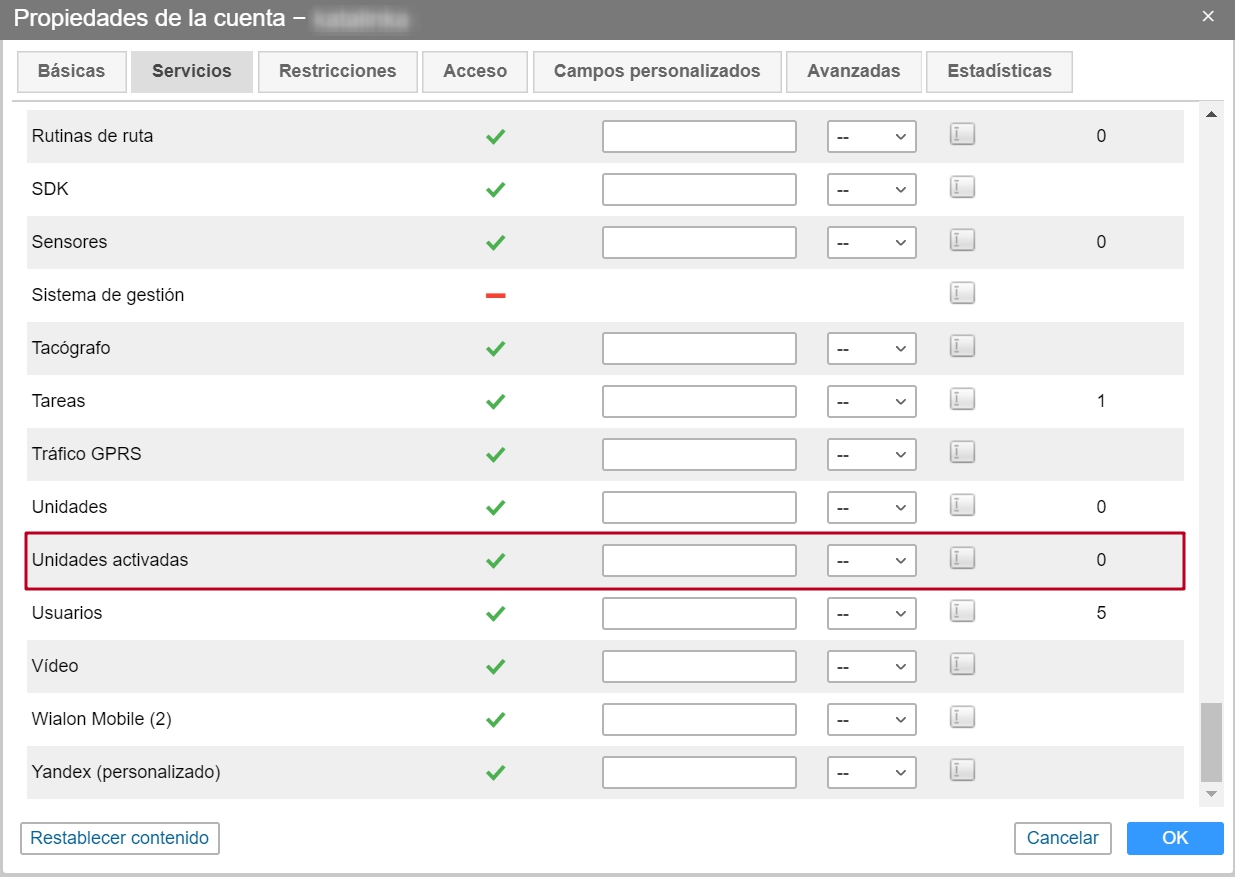Open the SDK row dropdown menu
1235x877 pixels.
872,188
